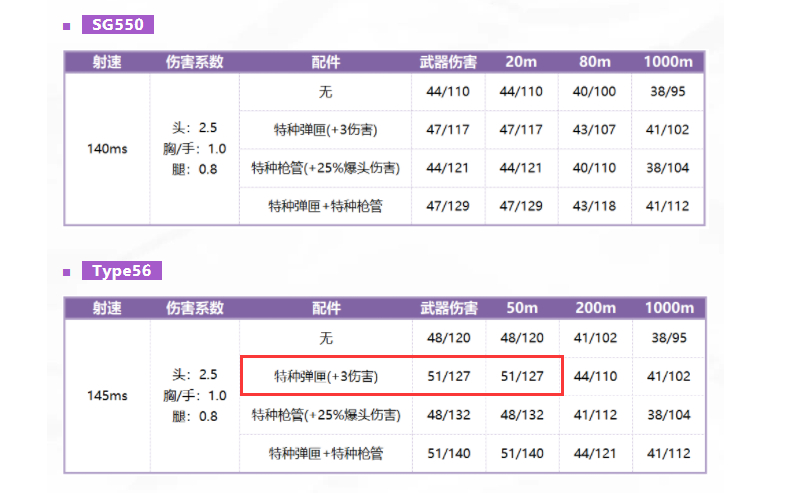789x493 pixels.
Task: Select the 伤害系数 header in SG550 table
Action: 195,62
